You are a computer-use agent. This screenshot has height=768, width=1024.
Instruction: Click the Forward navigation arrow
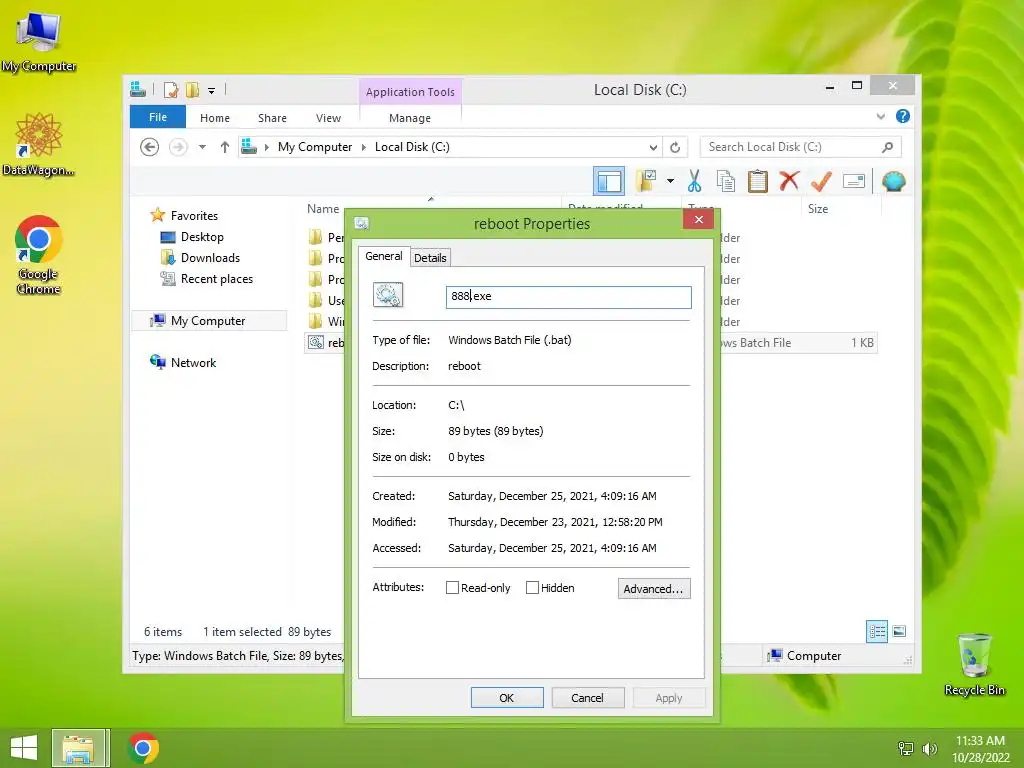click(x=178, y=147)
